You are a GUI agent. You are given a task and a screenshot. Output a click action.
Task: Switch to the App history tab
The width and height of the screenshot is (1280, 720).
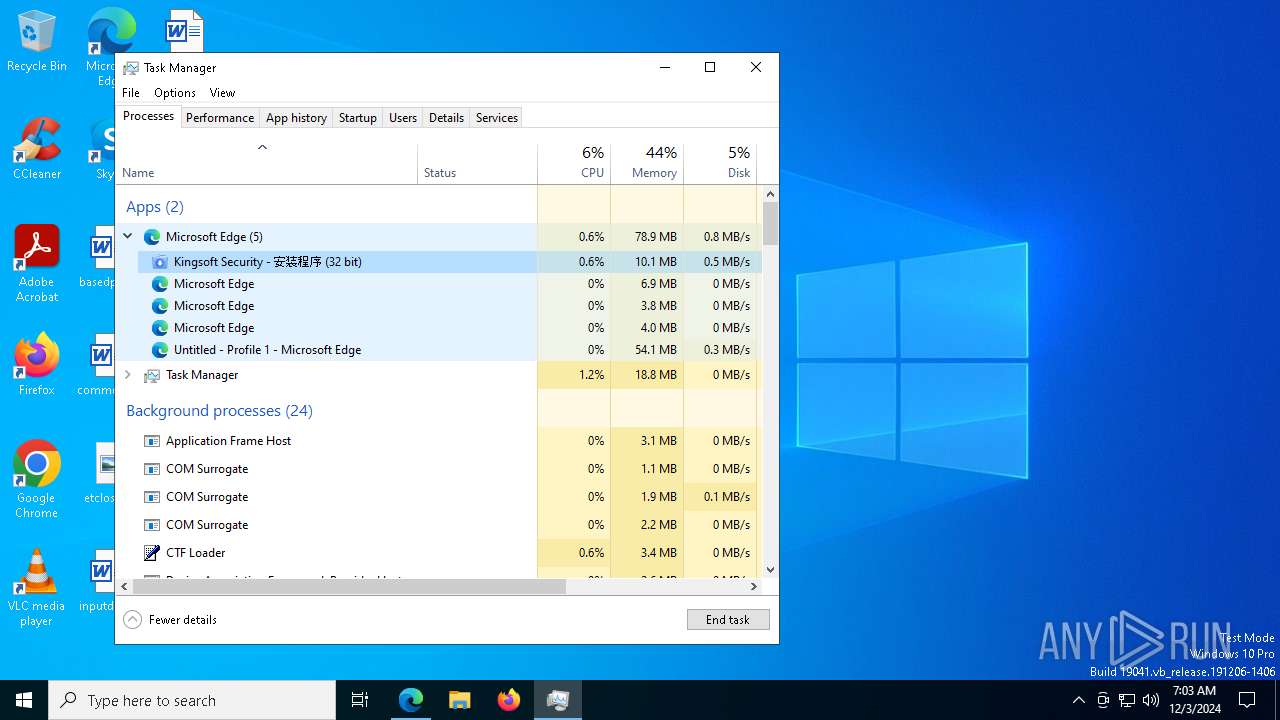(x=296, y=118)
